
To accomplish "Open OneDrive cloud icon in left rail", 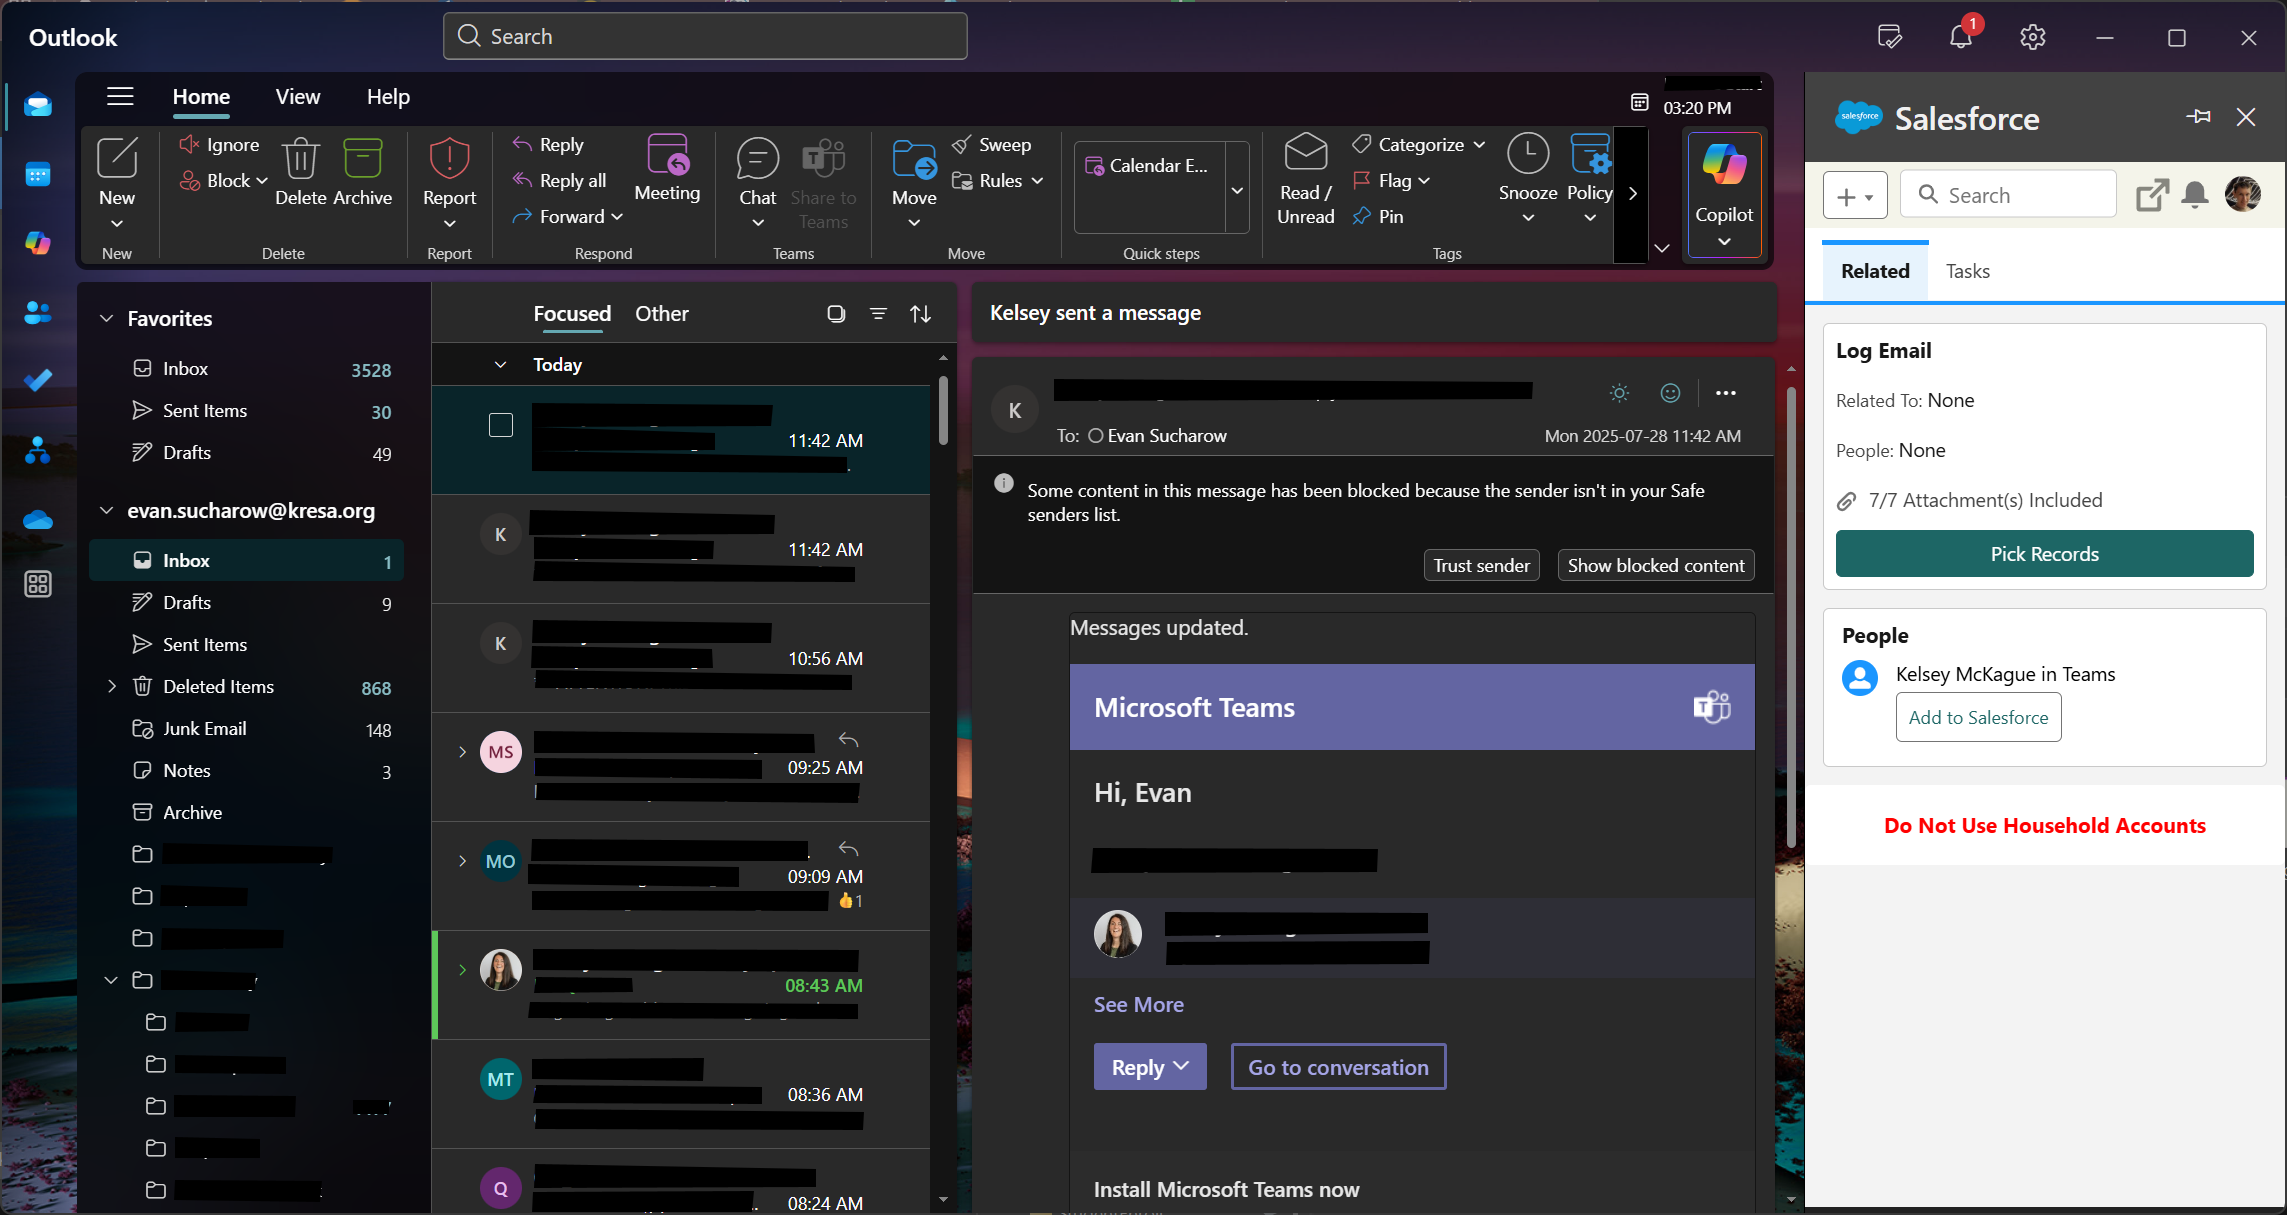I will (38, 519).
